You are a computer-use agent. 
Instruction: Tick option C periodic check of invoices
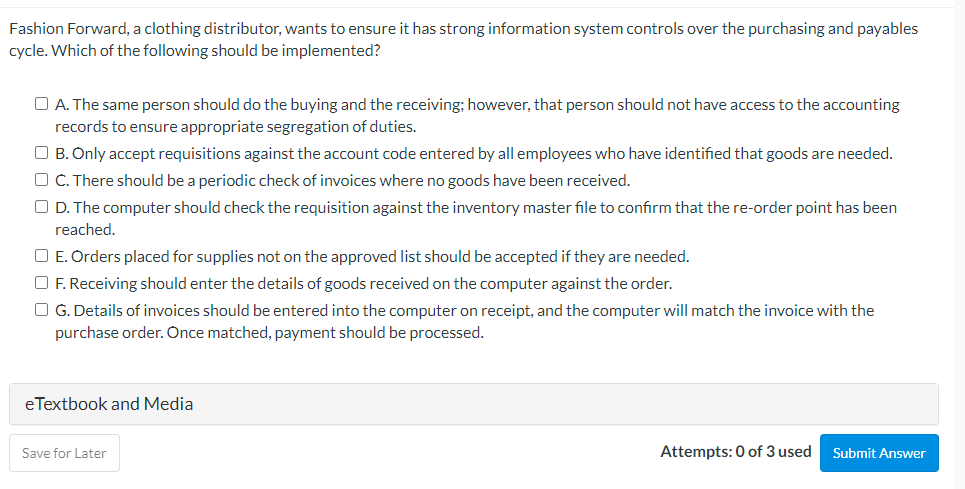[x=41, y=179]
